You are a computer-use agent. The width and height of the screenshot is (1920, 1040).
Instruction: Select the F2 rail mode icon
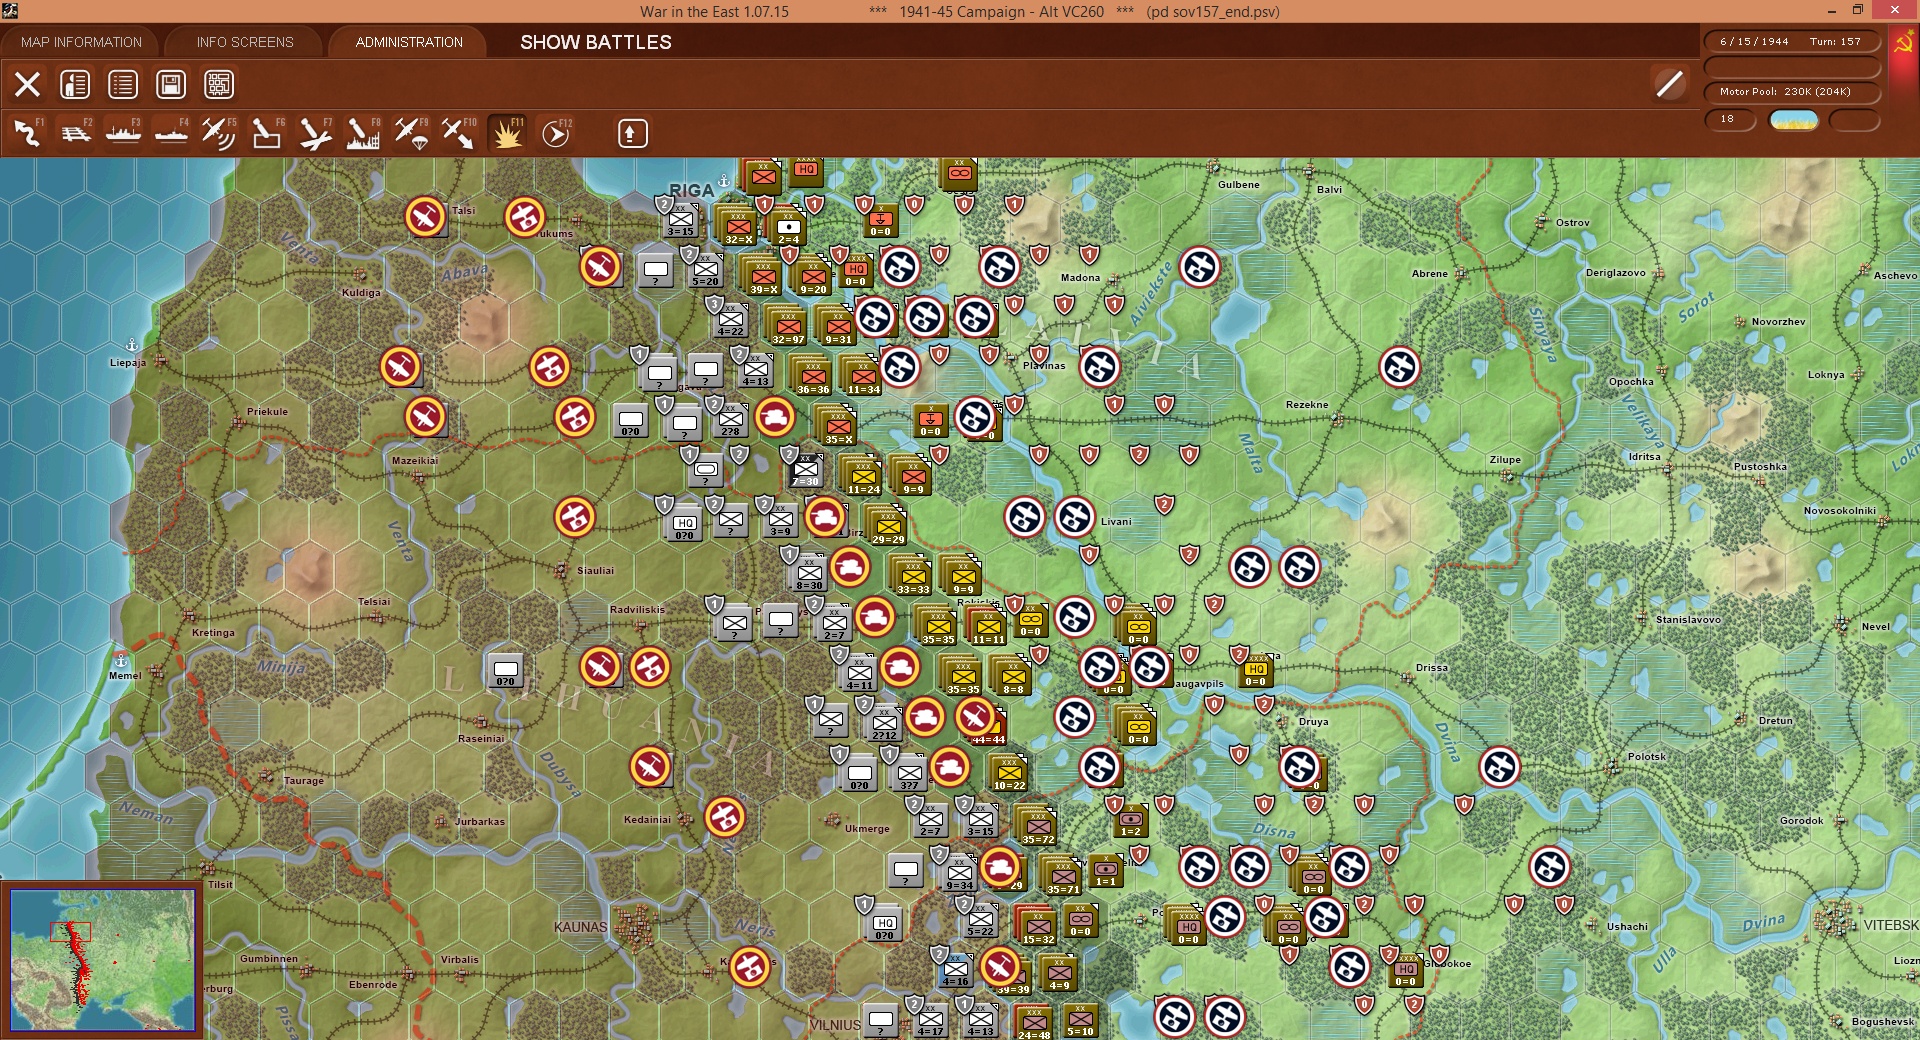point(75,133)
